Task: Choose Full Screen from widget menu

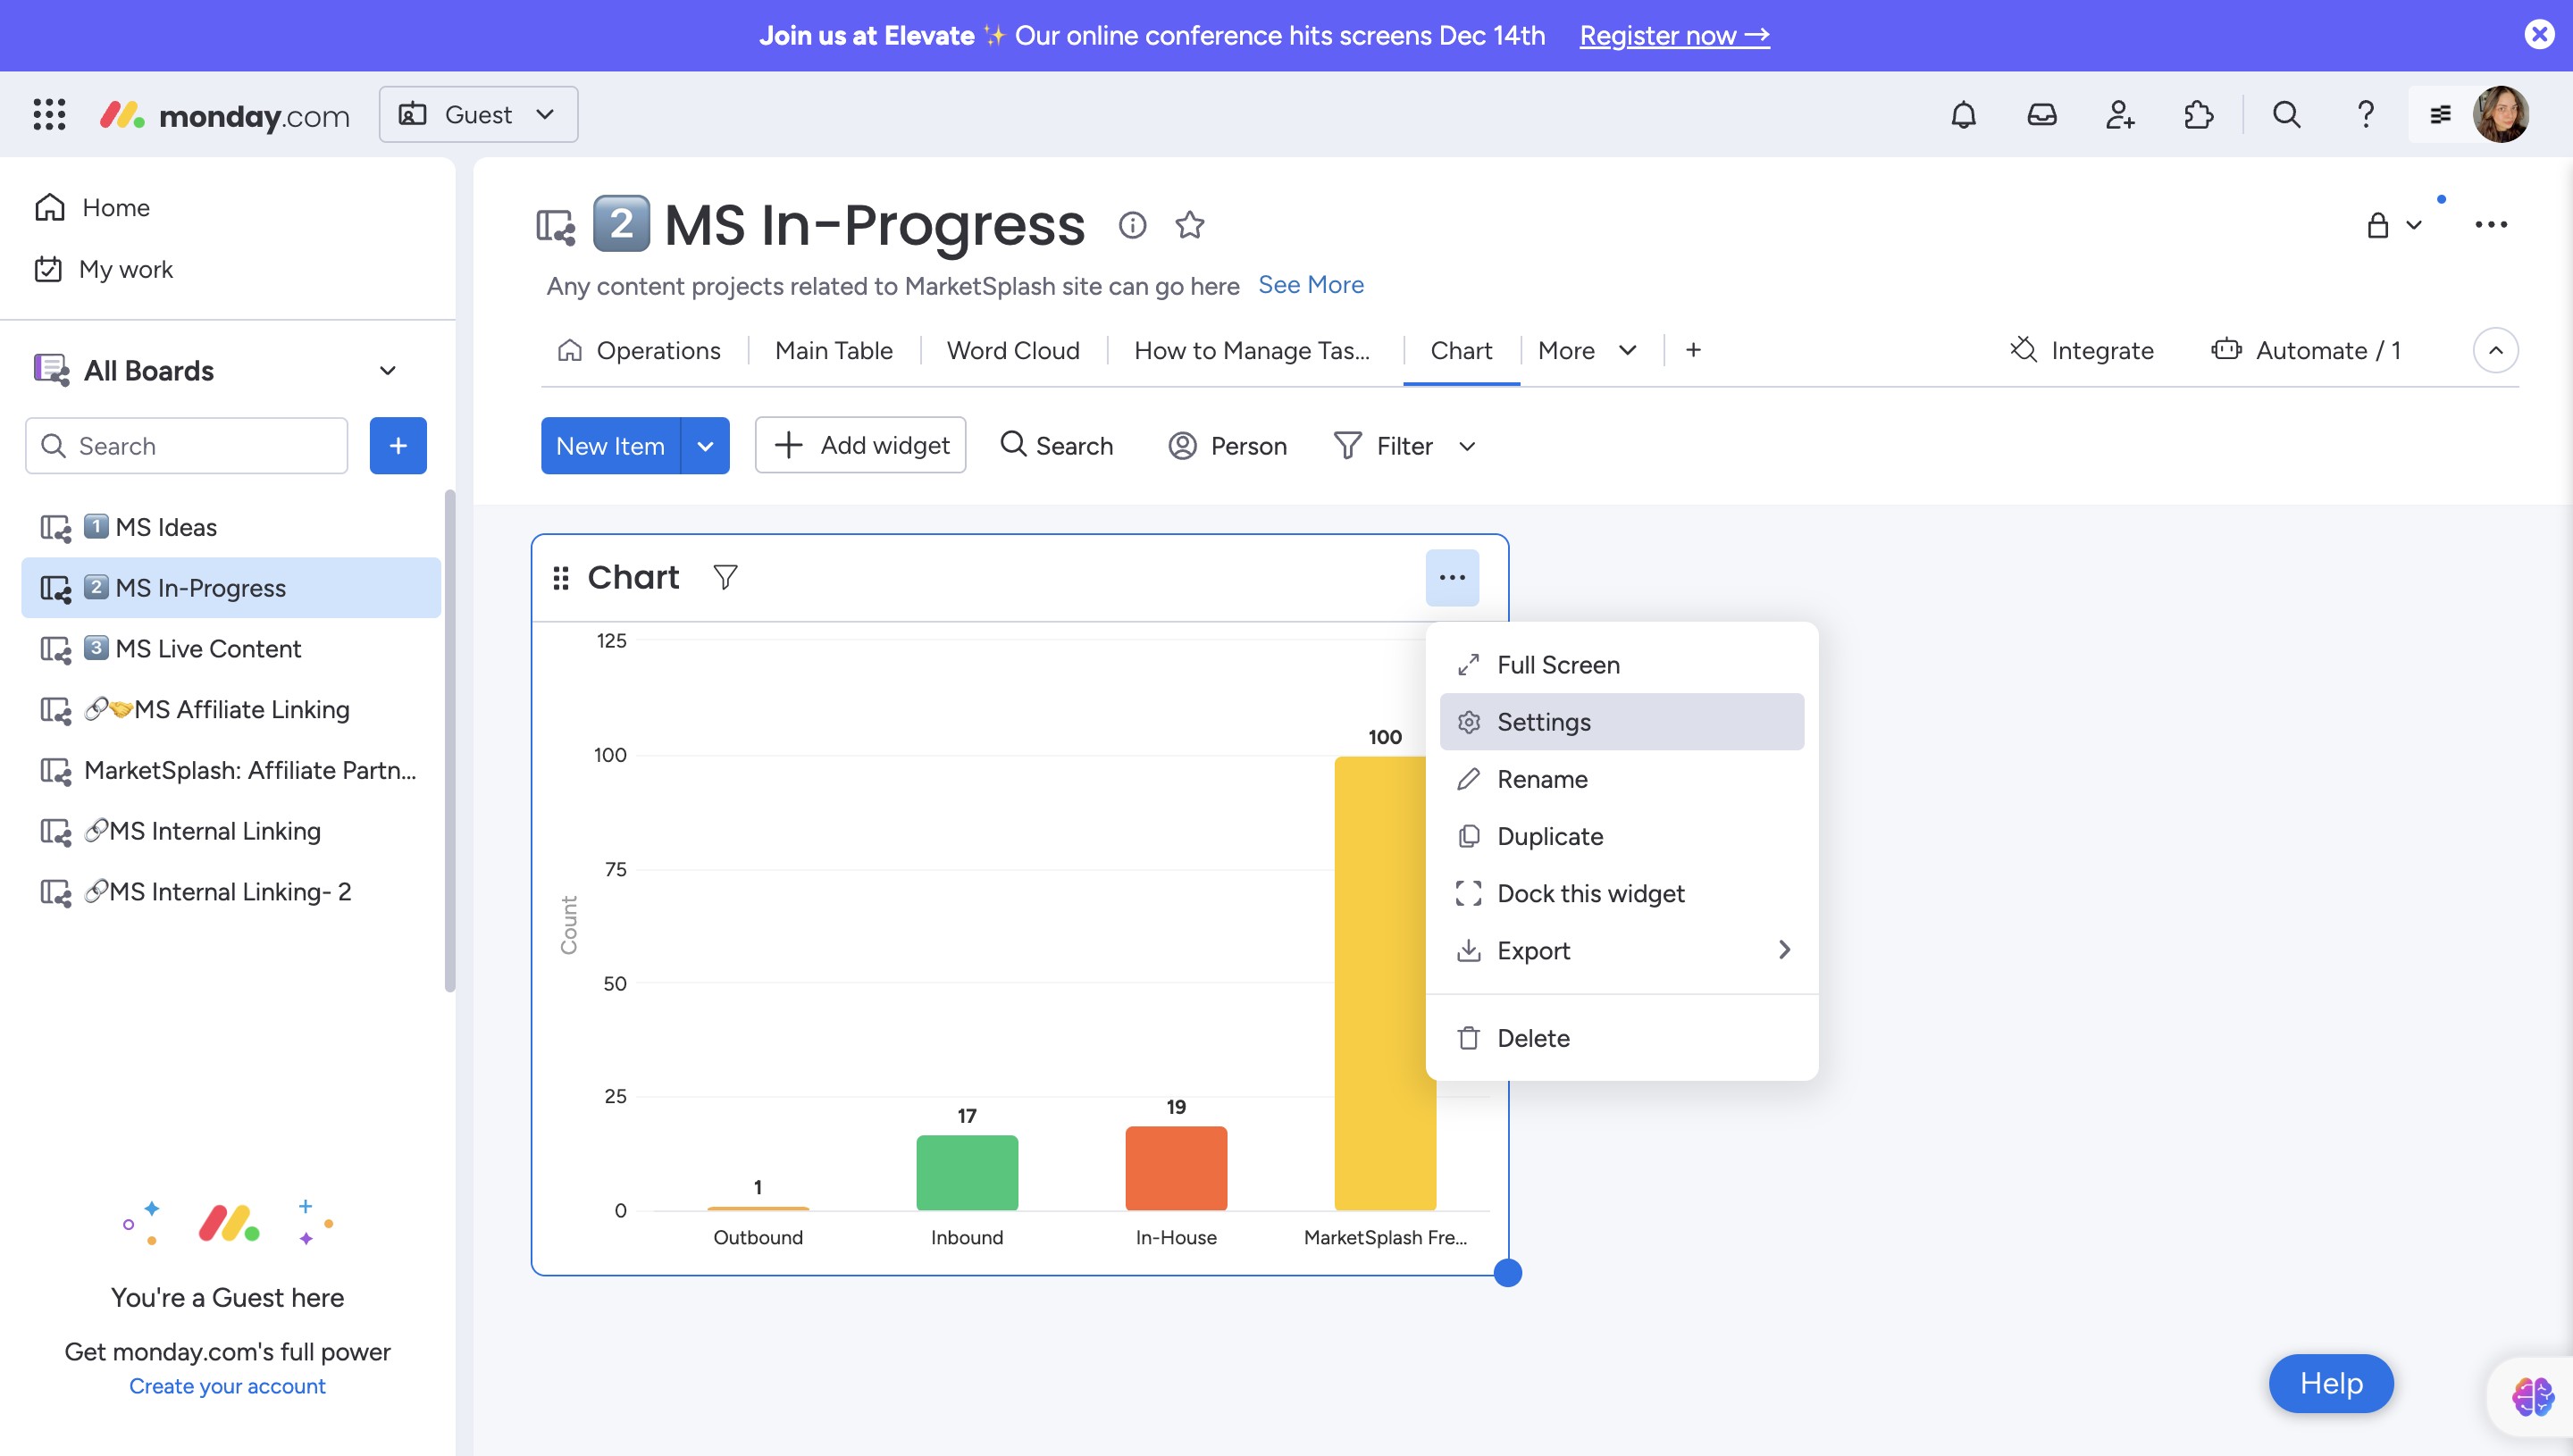Action: click(1621, 665)
